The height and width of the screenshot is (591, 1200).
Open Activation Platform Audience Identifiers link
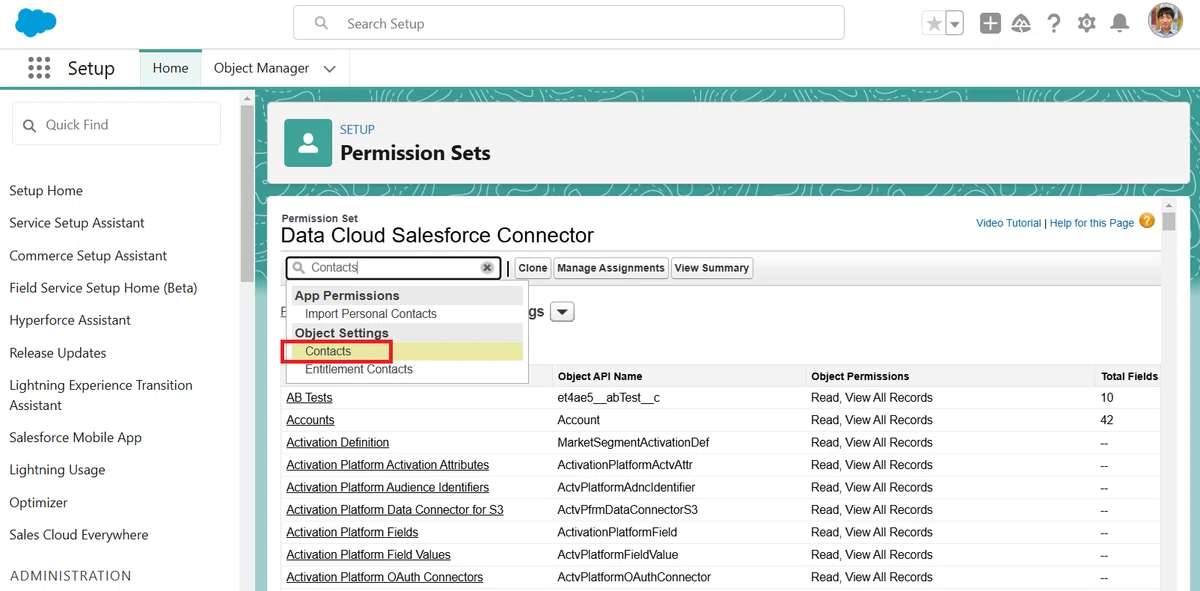pos(388,488)
